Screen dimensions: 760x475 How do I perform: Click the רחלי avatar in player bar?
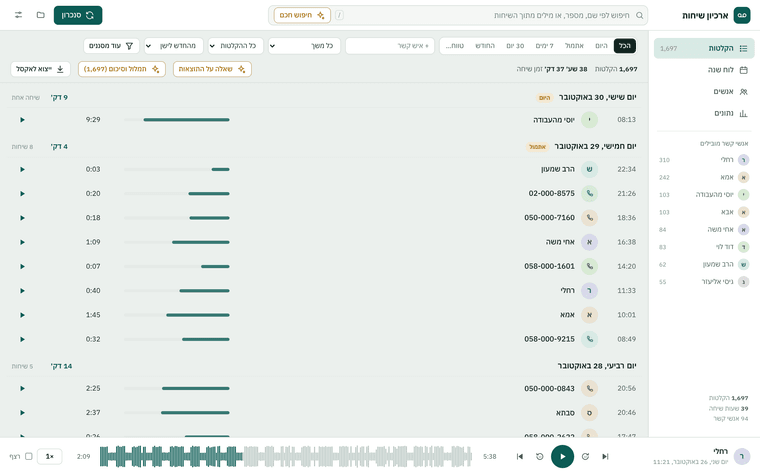pos(742,456)
